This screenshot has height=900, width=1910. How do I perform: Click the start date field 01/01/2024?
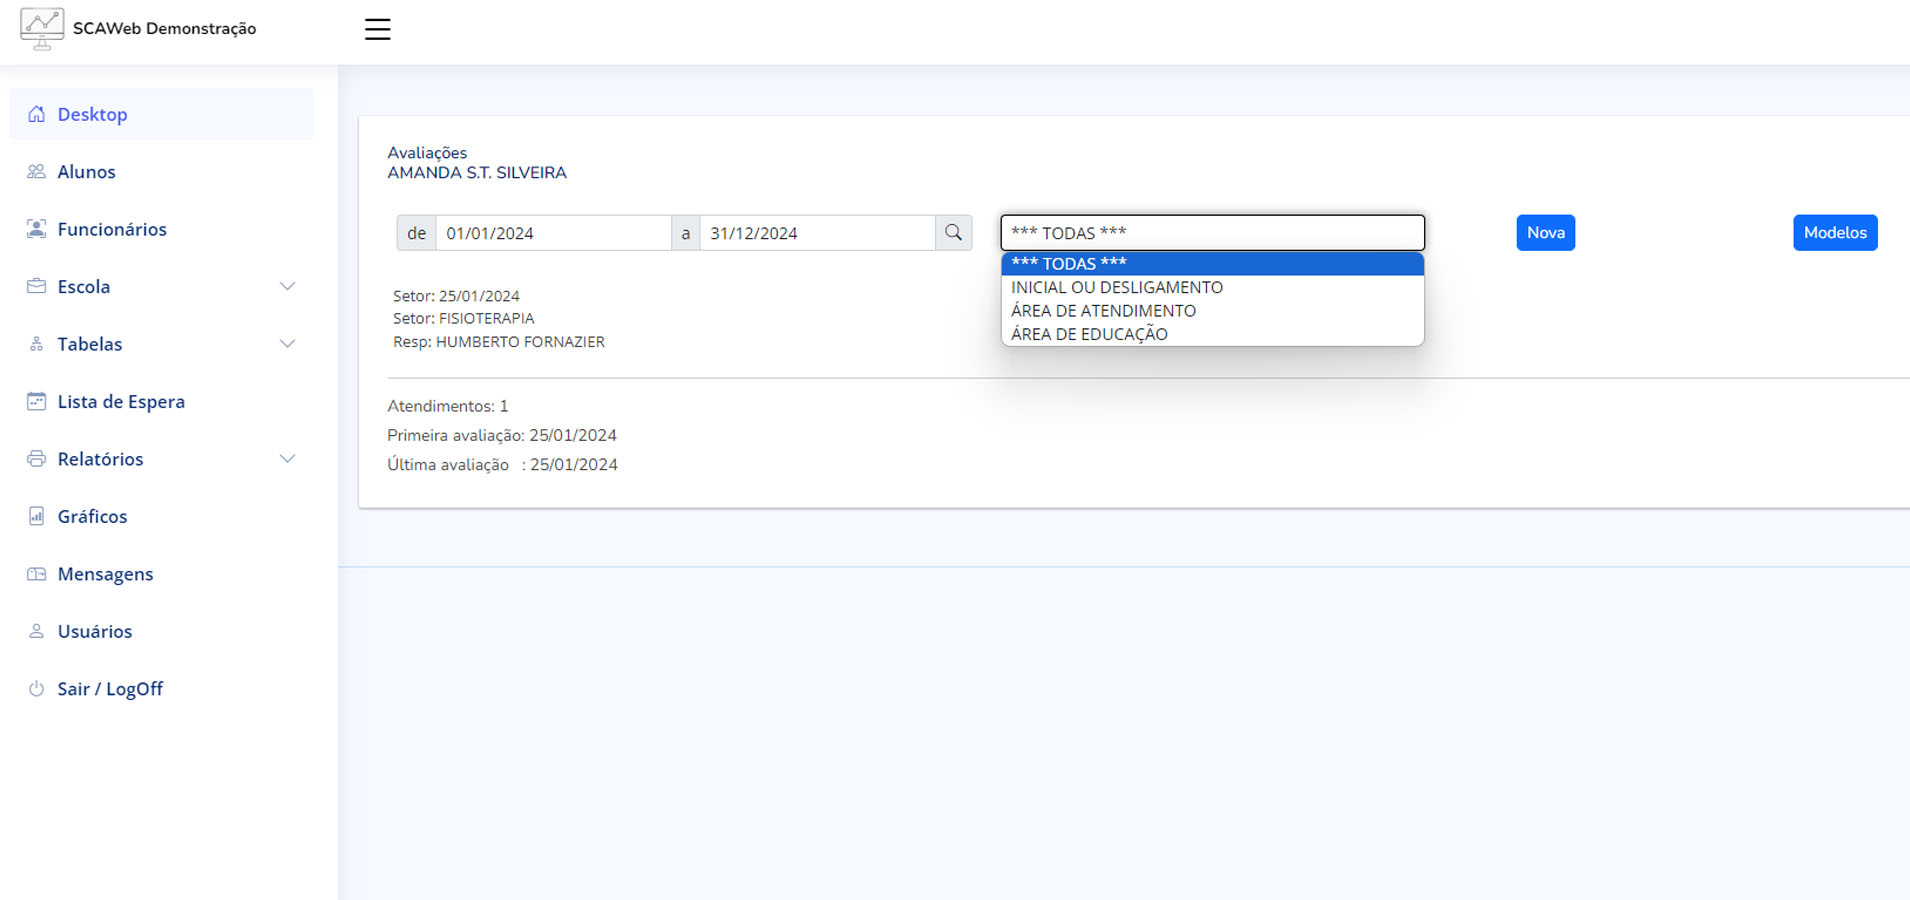[552, 233]
